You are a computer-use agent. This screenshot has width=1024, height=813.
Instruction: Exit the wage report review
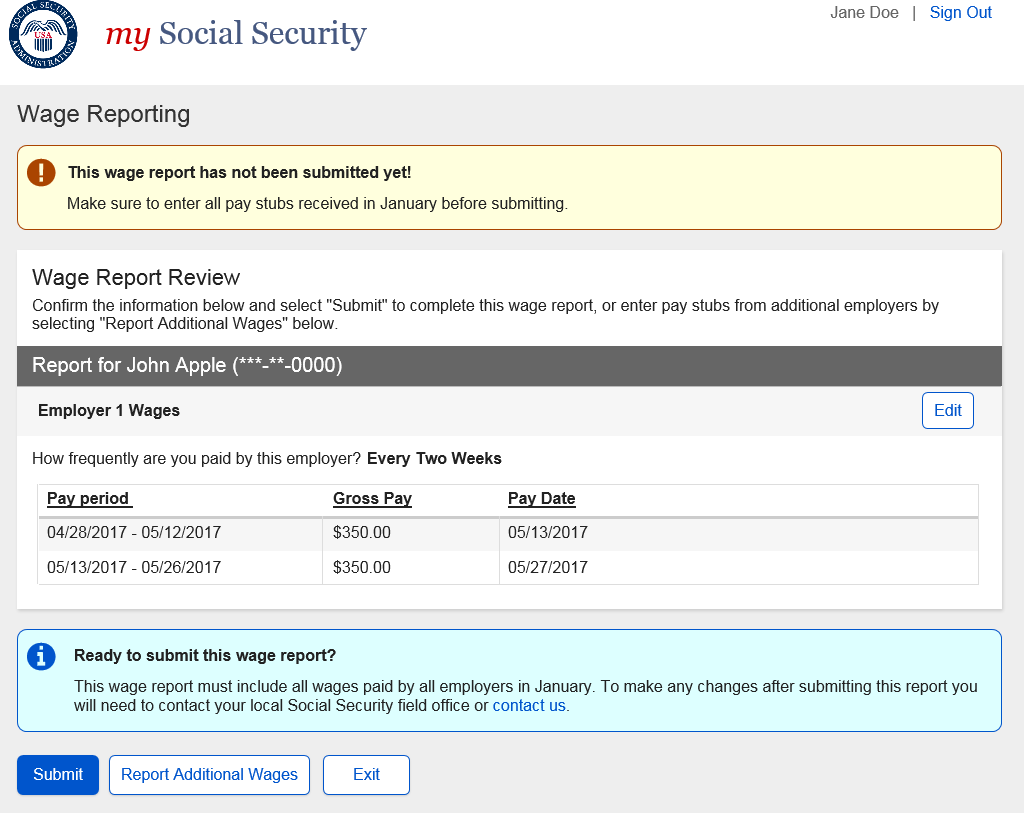point(366,774)
